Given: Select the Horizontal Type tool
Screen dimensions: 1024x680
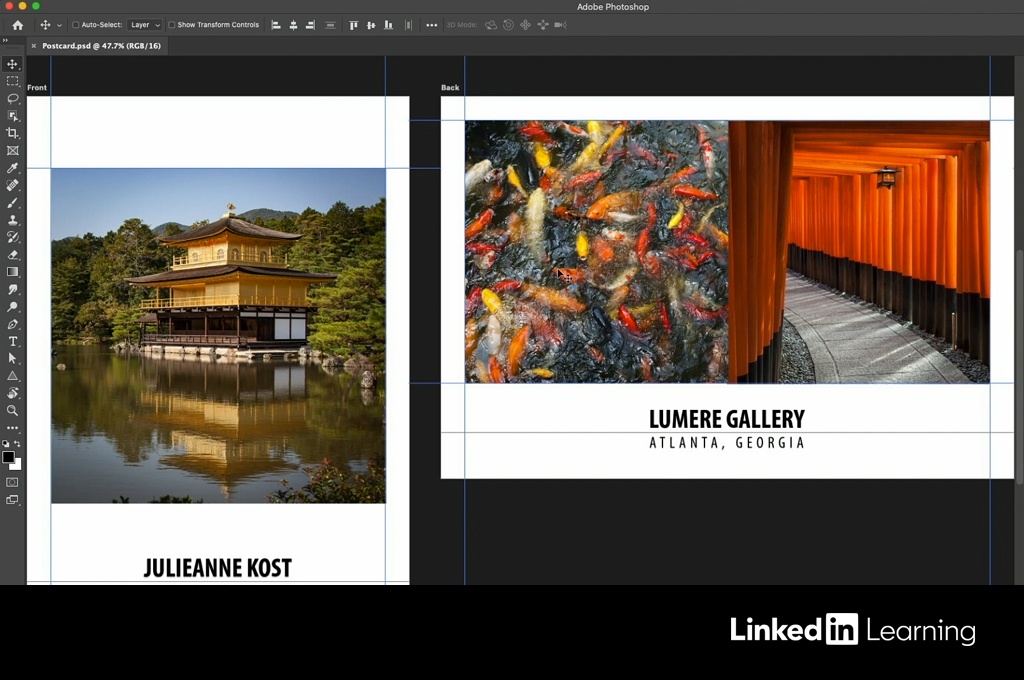Looking at the screenshot, I should pos(13,341).
